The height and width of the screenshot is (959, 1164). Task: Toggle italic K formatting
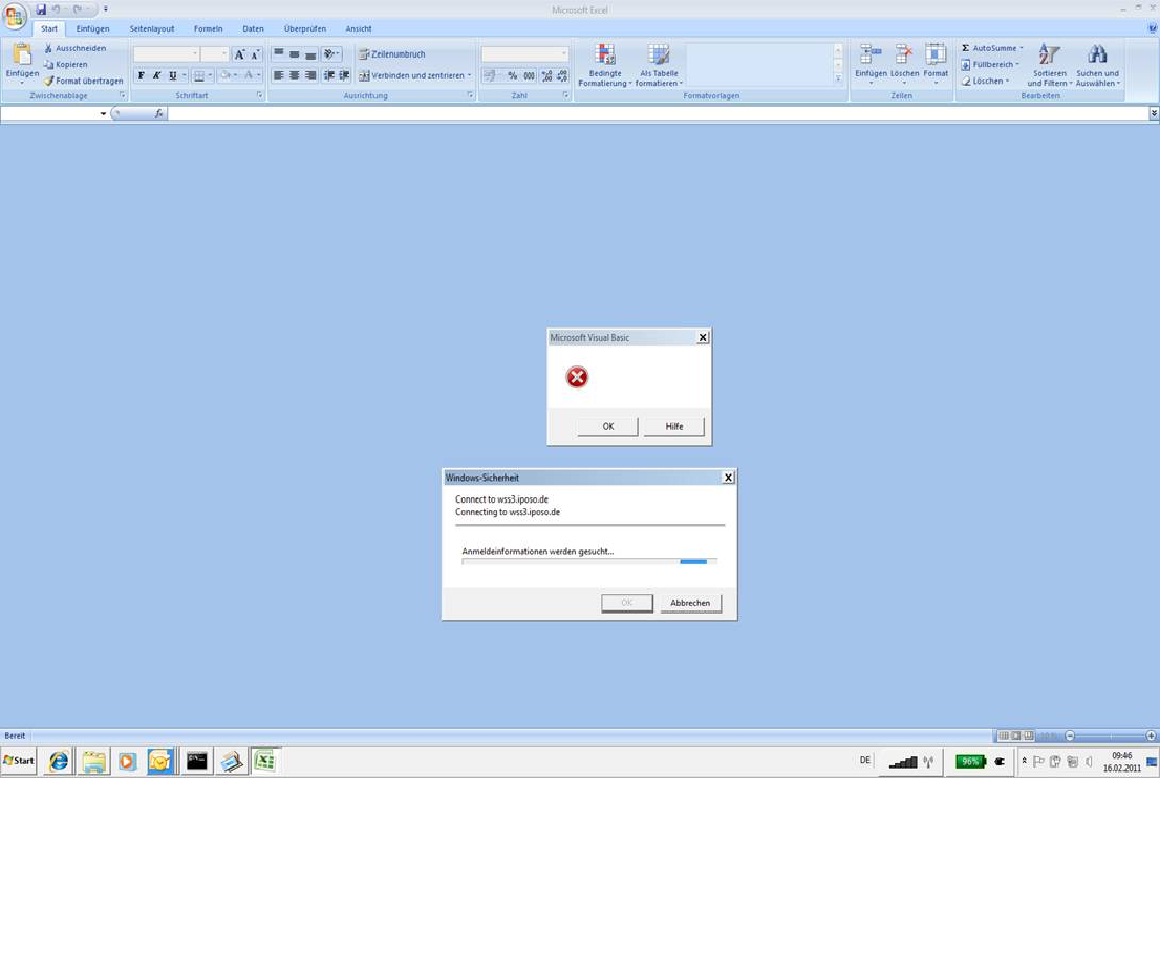[157, 76]
